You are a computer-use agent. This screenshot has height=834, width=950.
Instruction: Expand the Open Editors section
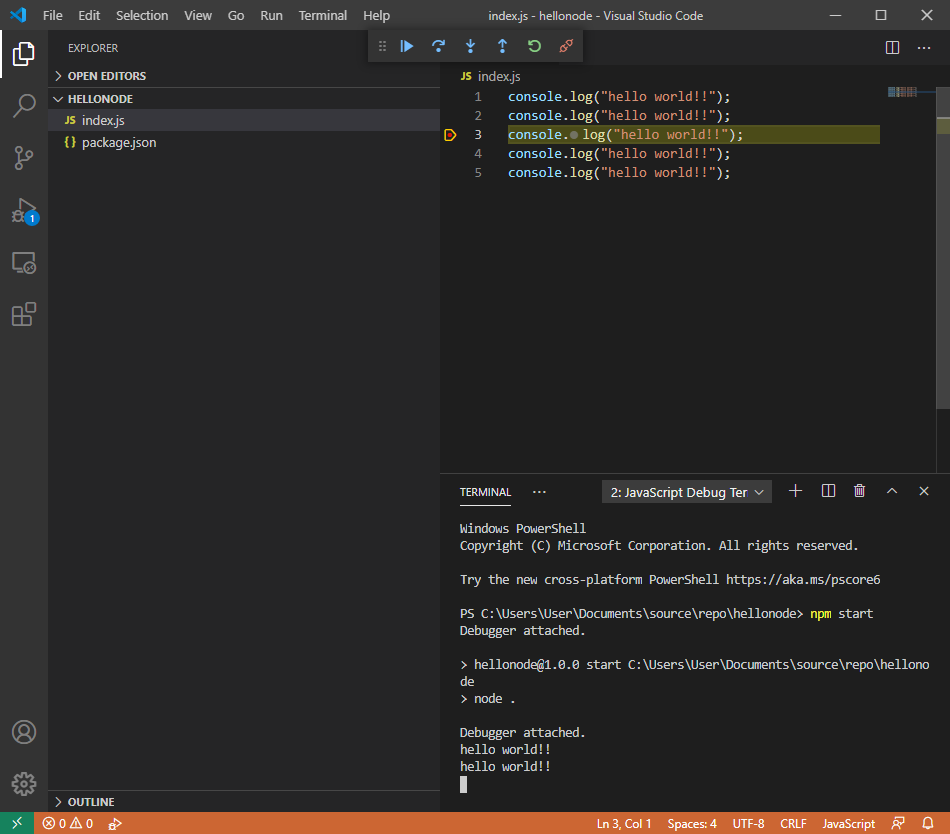(244, 76)
